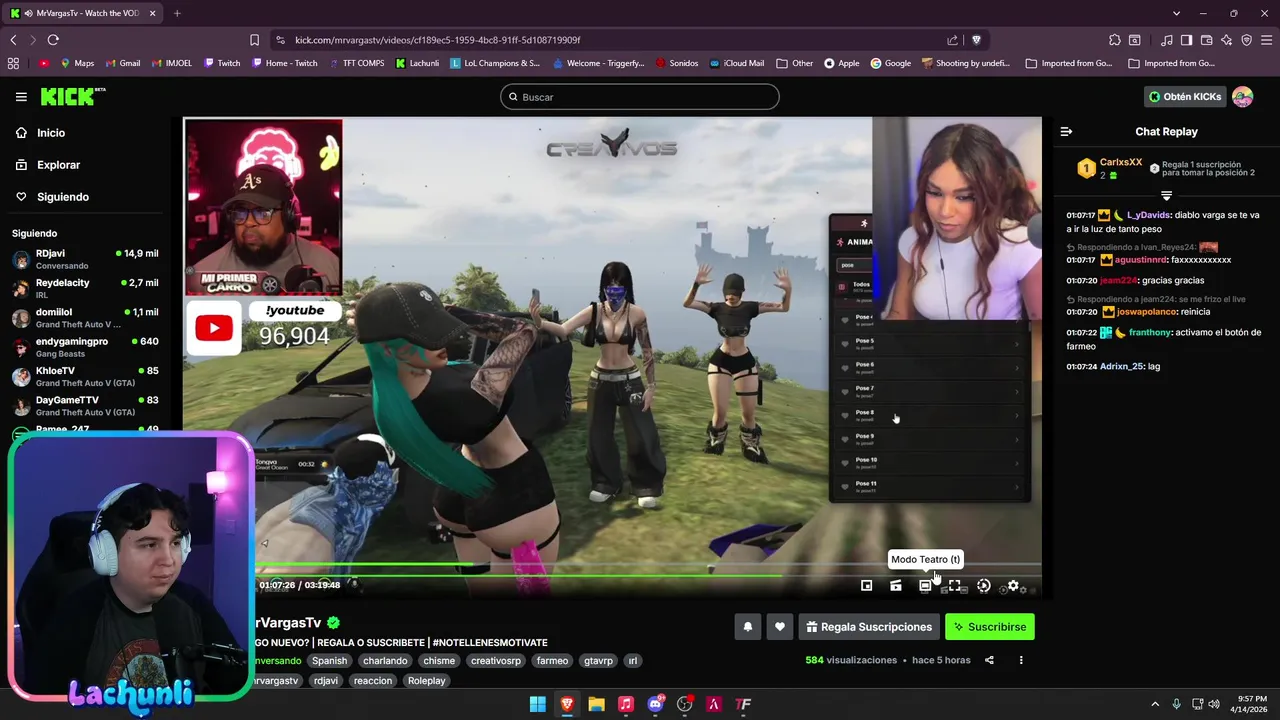Open the gtavrp tag

point(598,661)
